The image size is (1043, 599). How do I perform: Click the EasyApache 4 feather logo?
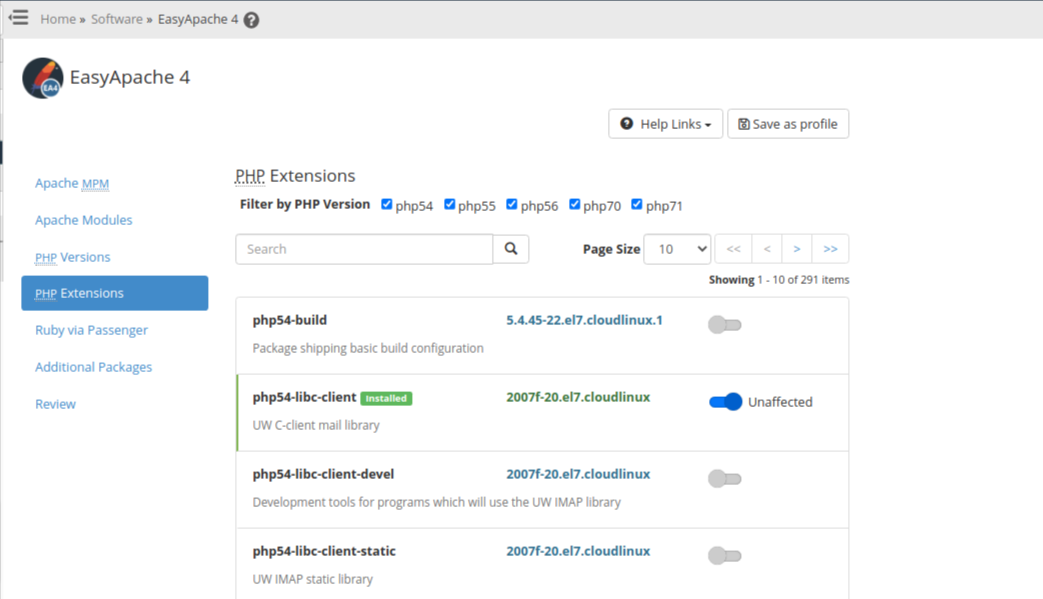[43, 78]
